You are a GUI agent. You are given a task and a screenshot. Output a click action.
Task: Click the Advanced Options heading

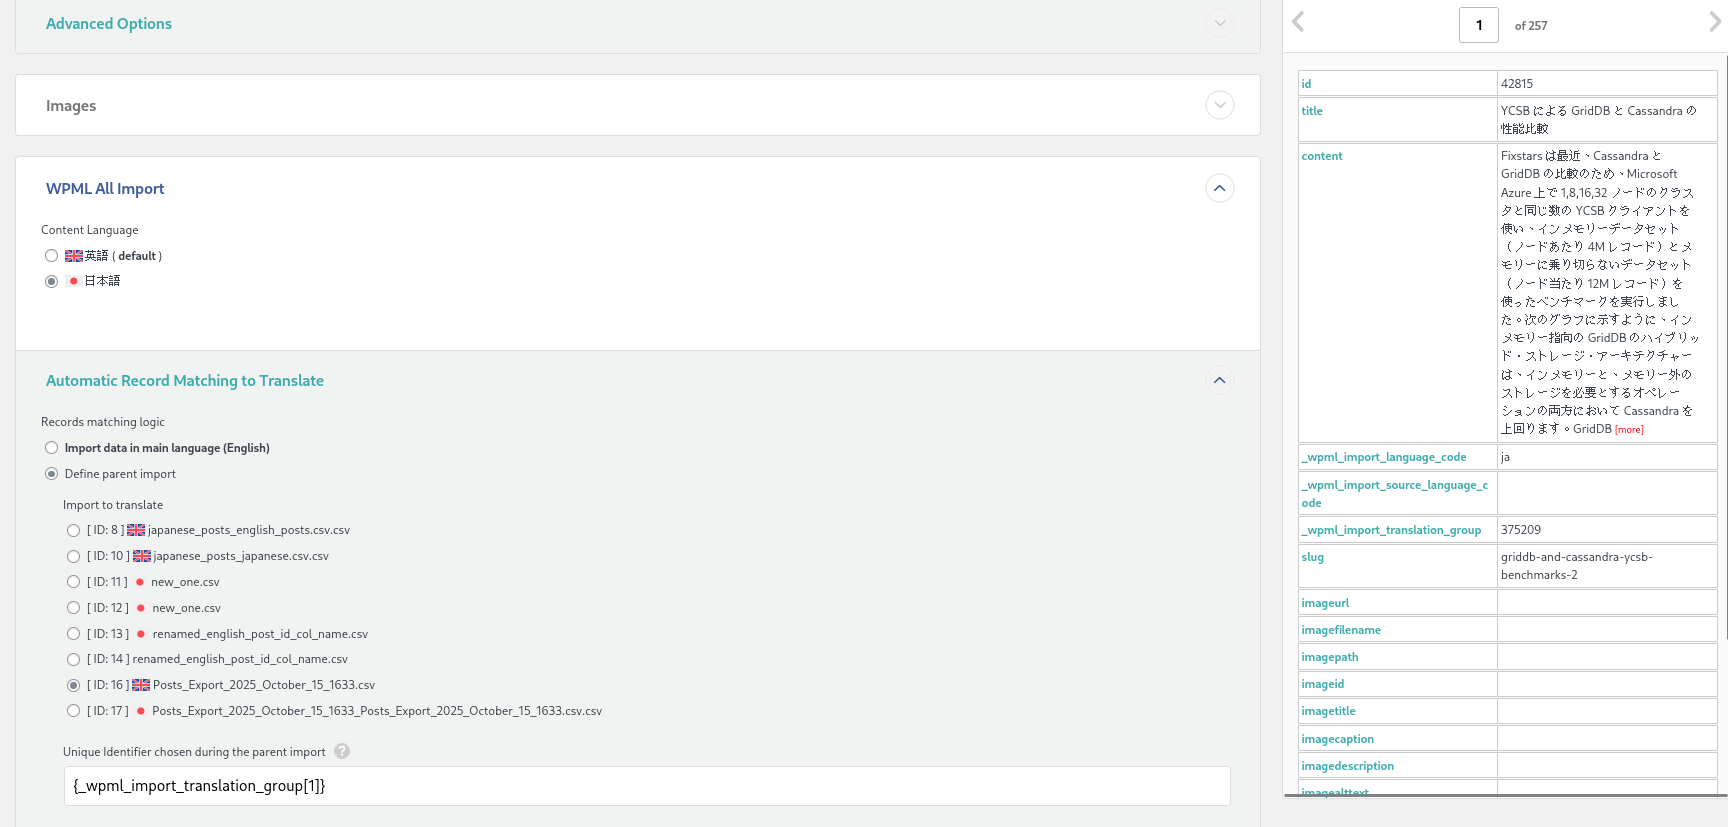(x=109, y=24)
